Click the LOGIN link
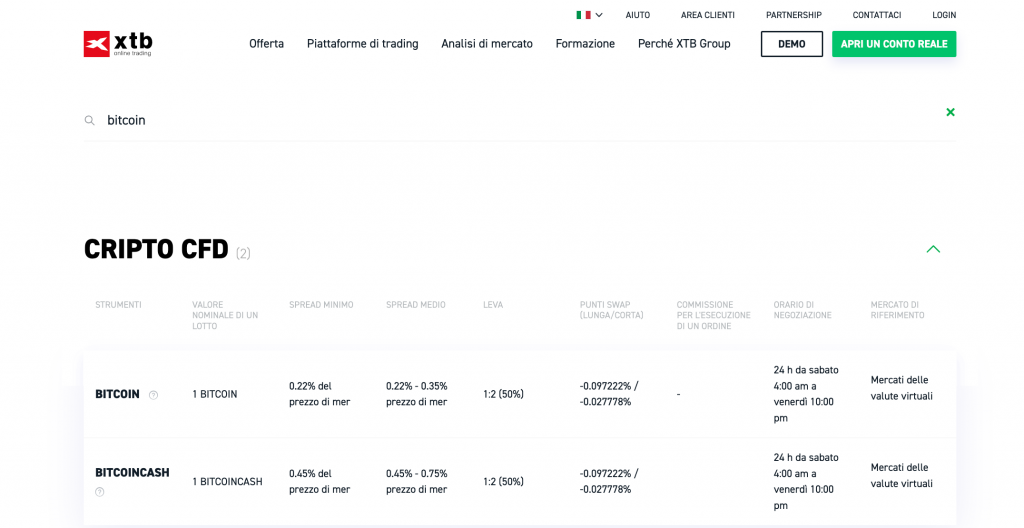The width and height of the screenshot is (1024, 528). point(944,15)
